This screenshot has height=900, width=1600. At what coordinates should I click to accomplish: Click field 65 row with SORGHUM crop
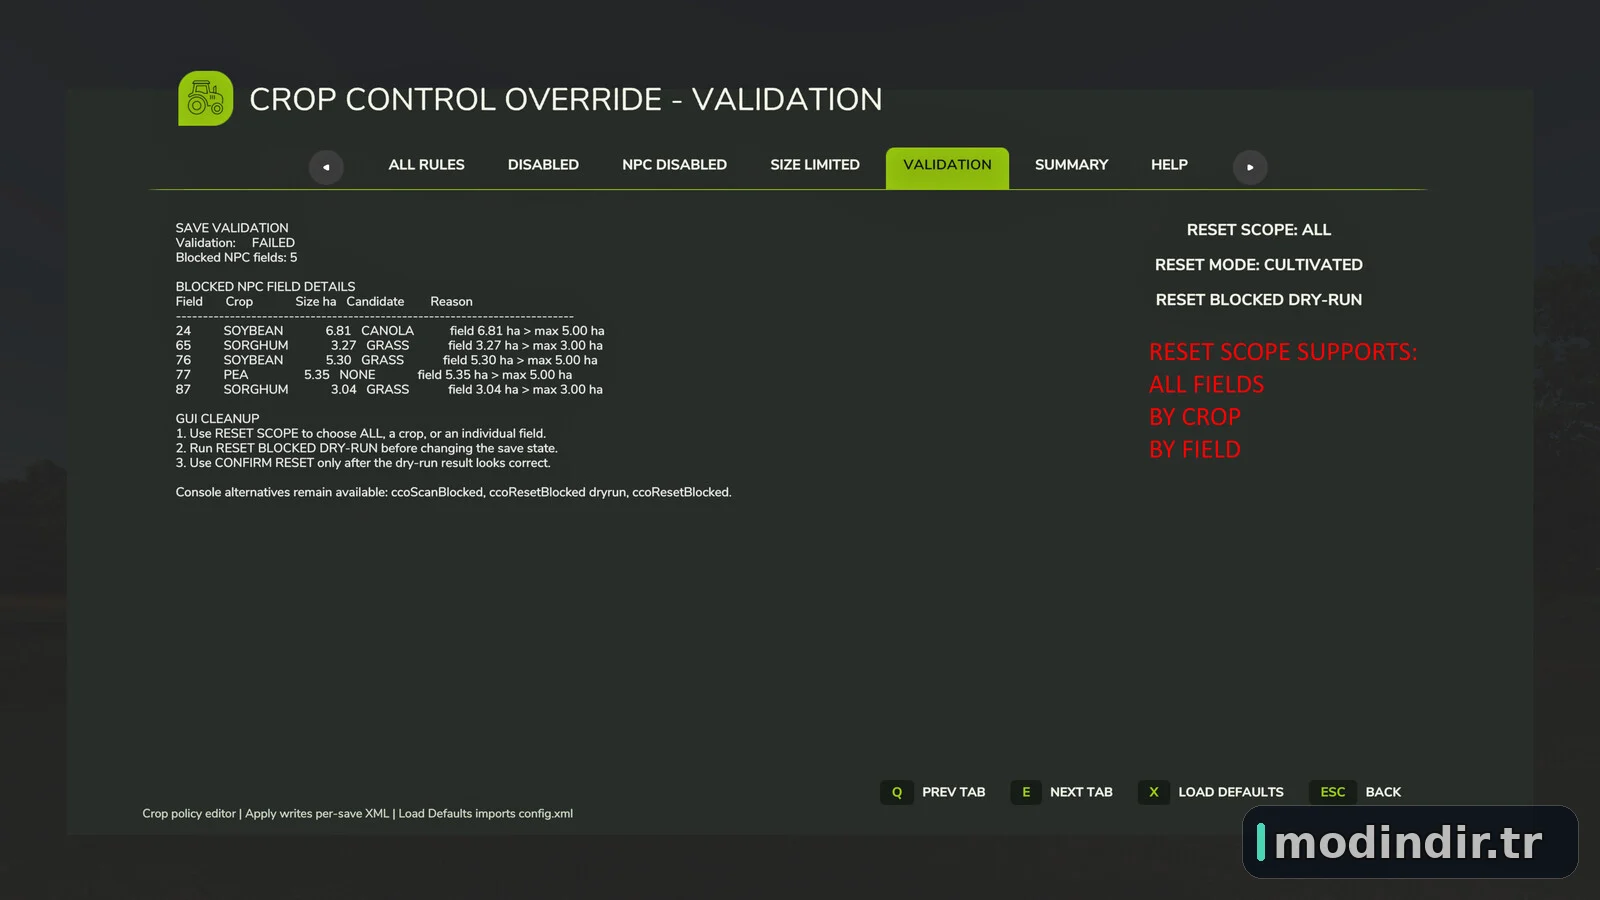[389, 346]
